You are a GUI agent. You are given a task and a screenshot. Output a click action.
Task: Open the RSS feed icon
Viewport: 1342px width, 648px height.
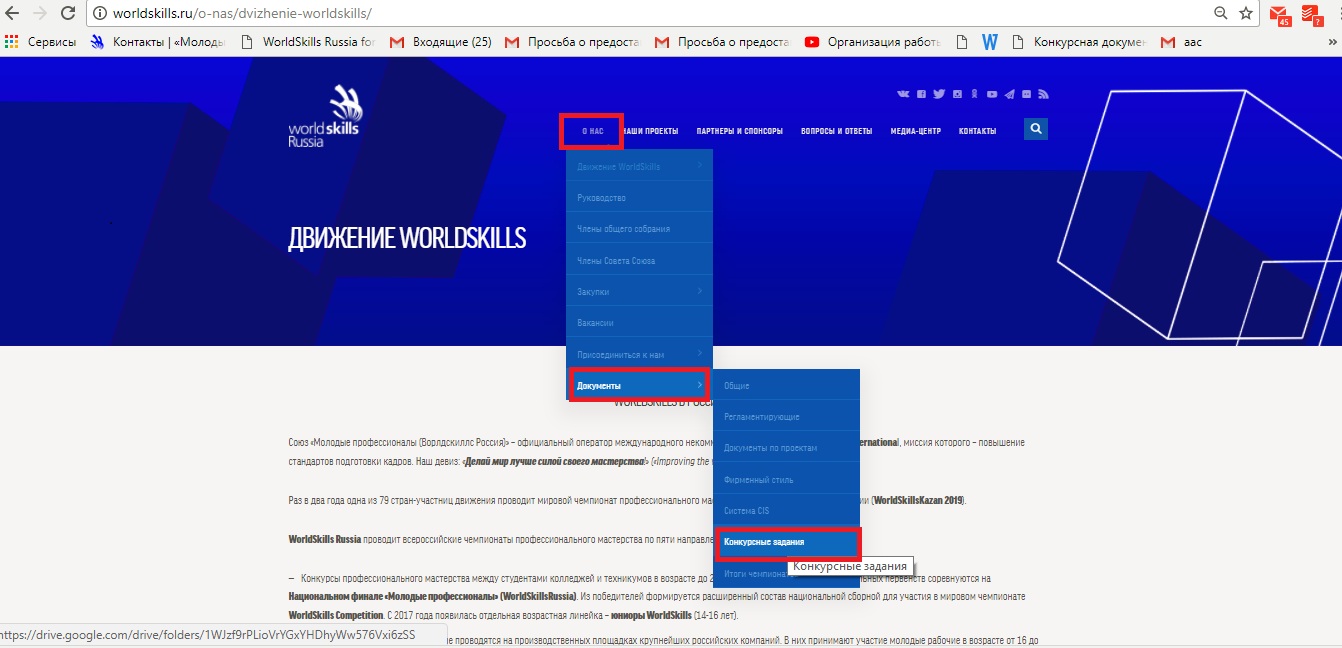1043,94
